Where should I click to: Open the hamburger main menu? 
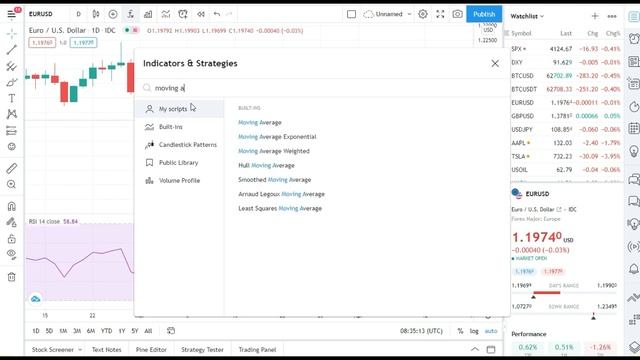11,15
